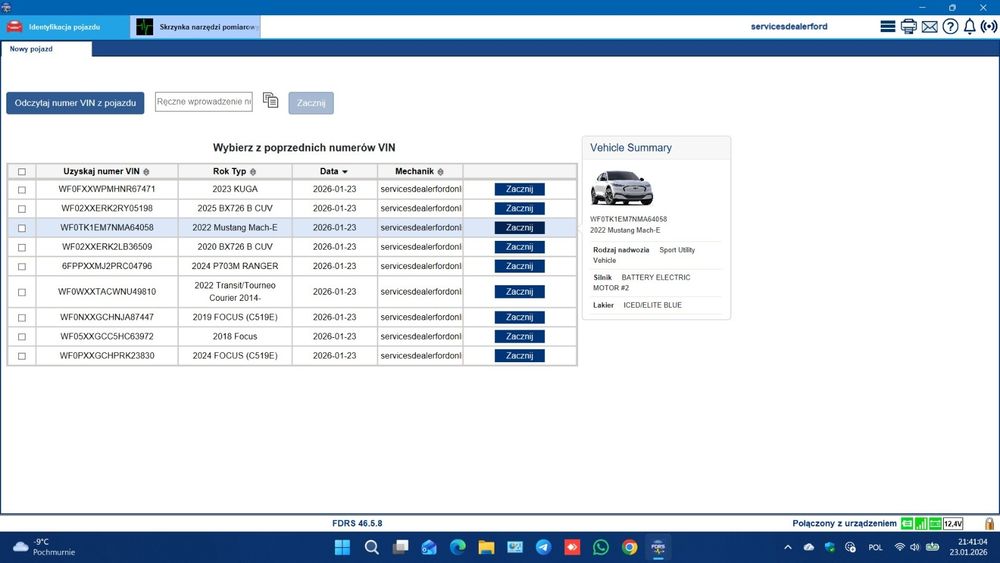
Task: Open the taskbar clock showing 21:41:04
Action: 969,547
